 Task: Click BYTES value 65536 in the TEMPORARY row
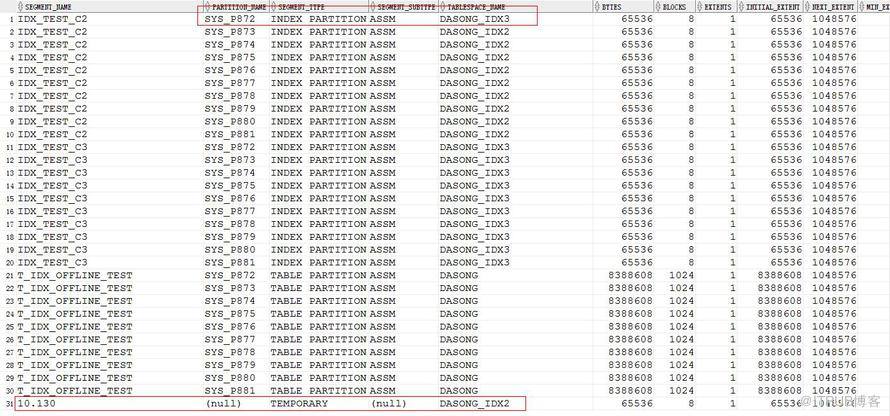point(637,404)
